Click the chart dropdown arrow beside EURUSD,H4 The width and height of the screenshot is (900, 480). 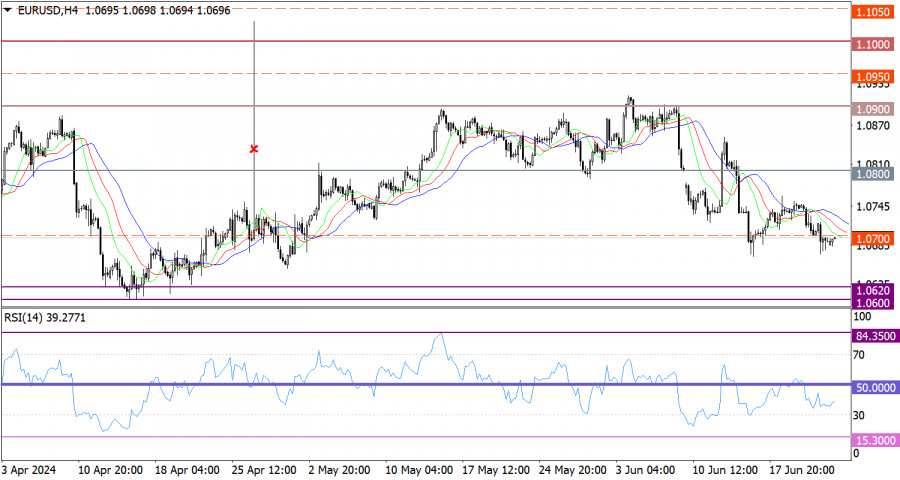(x=7, y=10)
